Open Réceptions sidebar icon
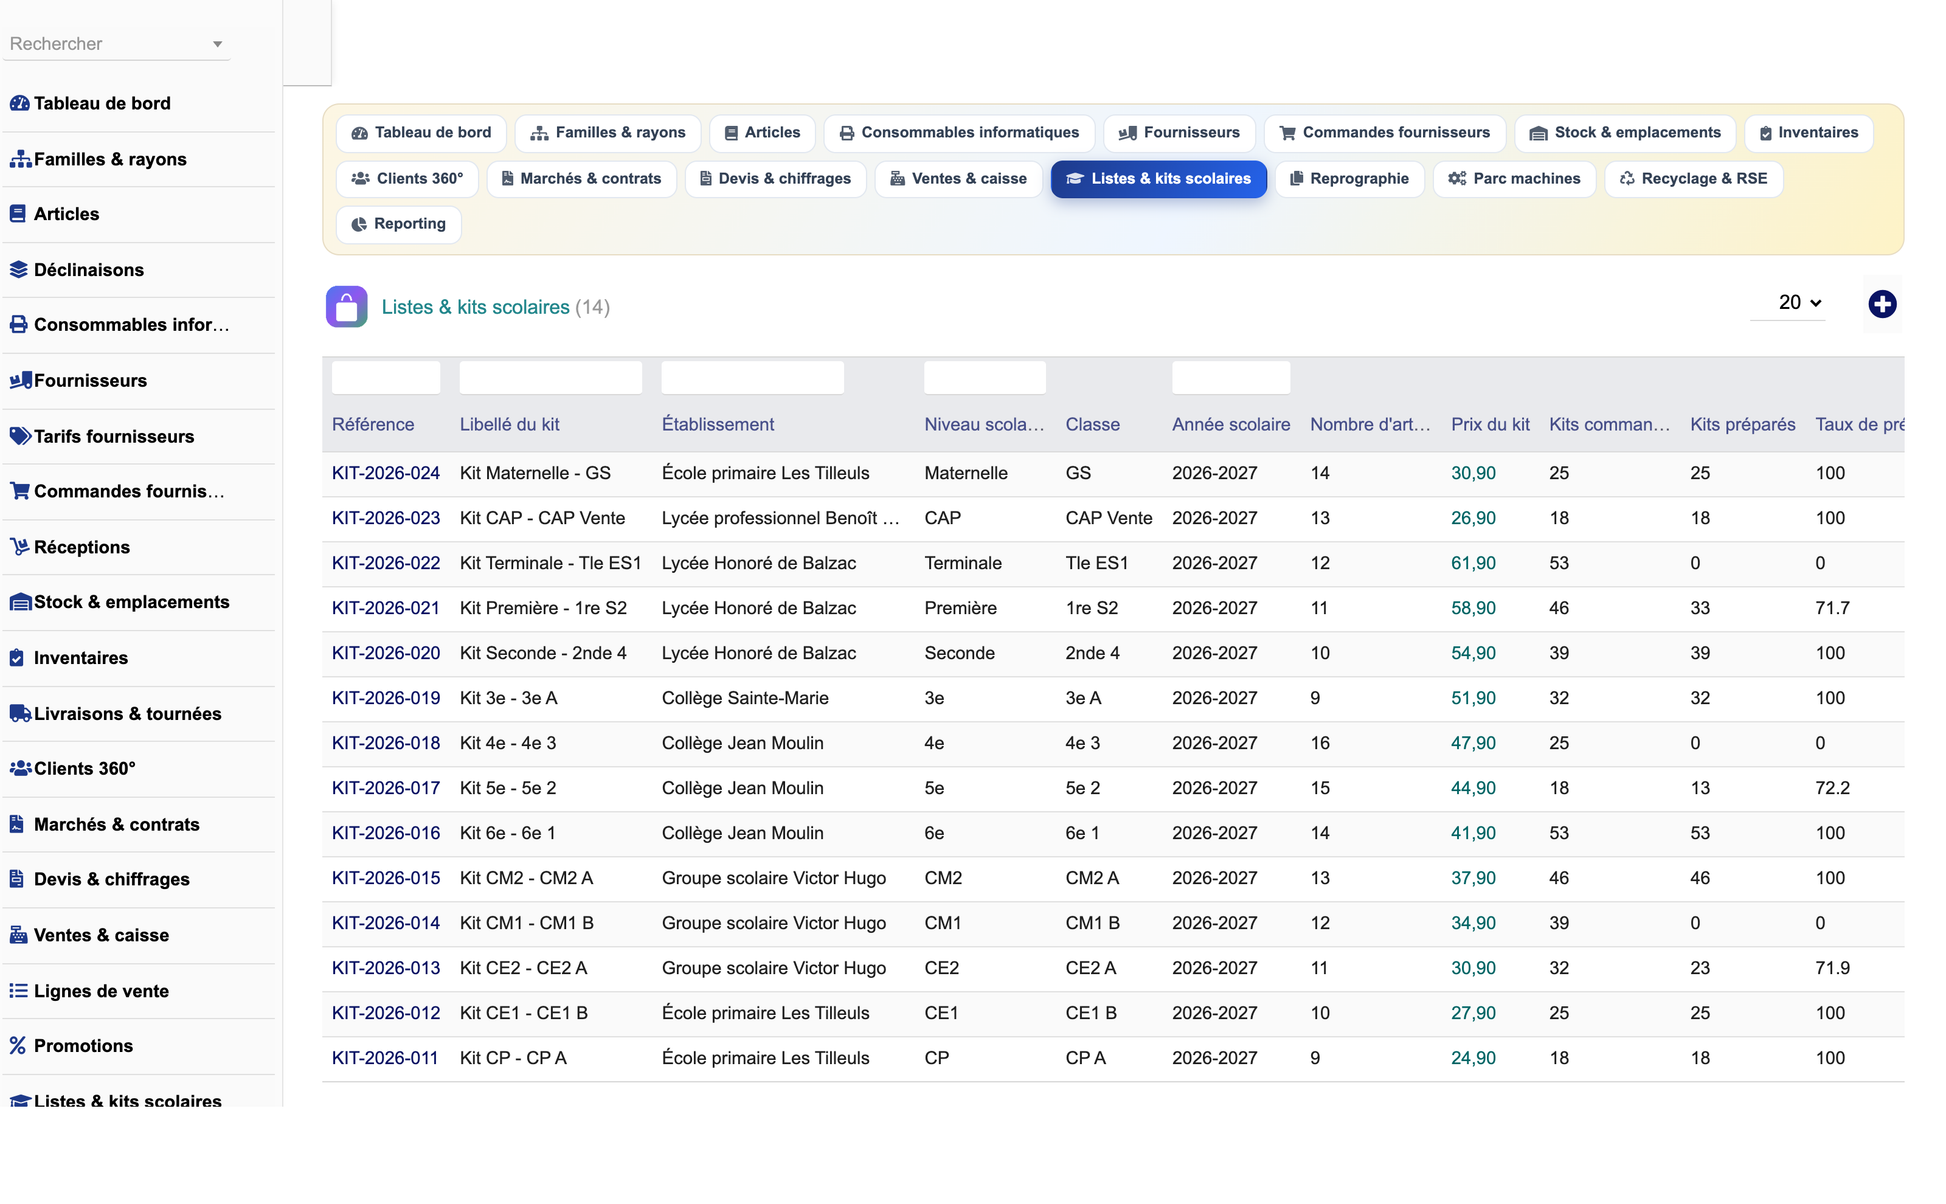Screen dimensions: 1946x1204 point(19,547)
